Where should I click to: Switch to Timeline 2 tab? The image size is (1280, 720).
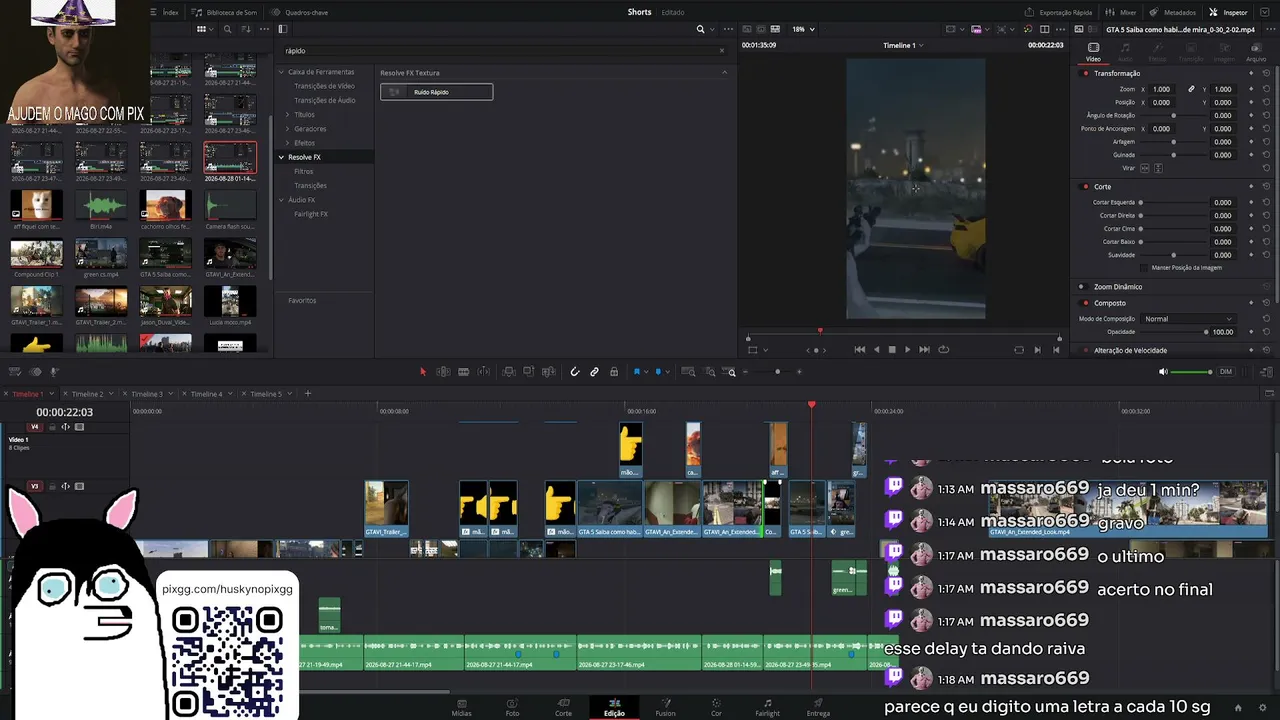[x=87, y=394]
